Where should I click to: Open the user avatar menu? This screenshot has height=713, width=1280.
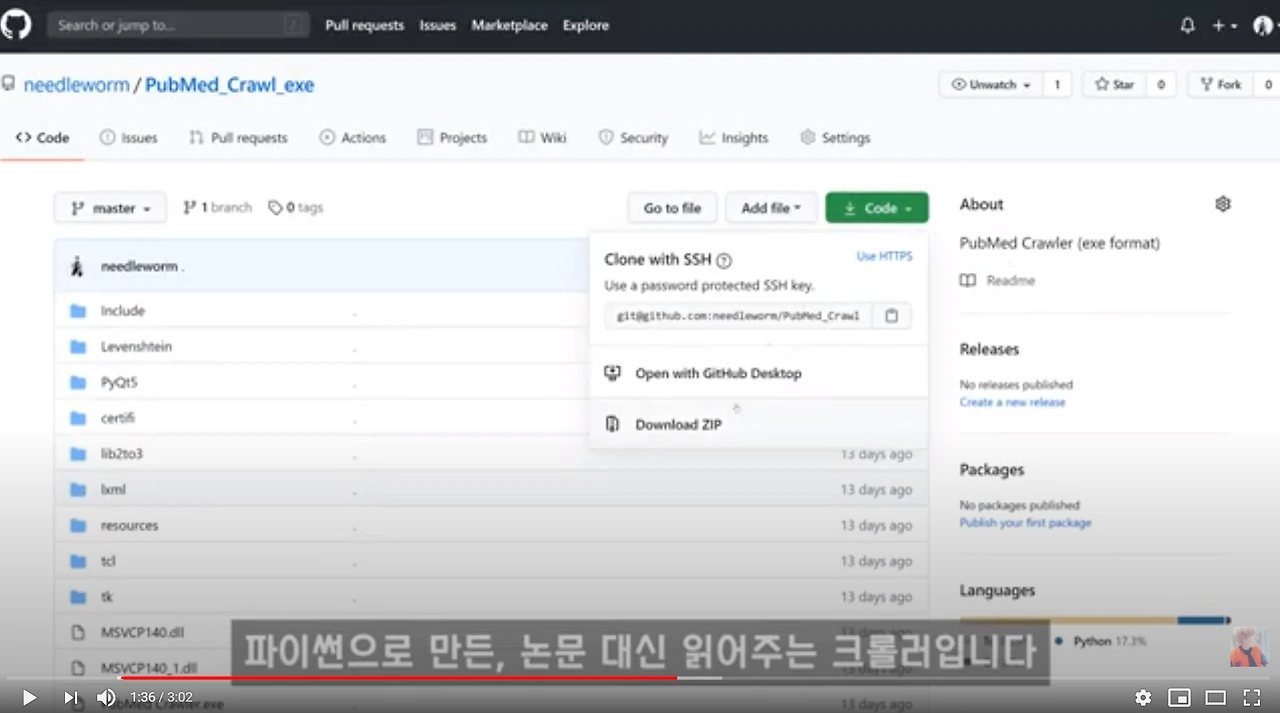click(x=1264, y=26)
